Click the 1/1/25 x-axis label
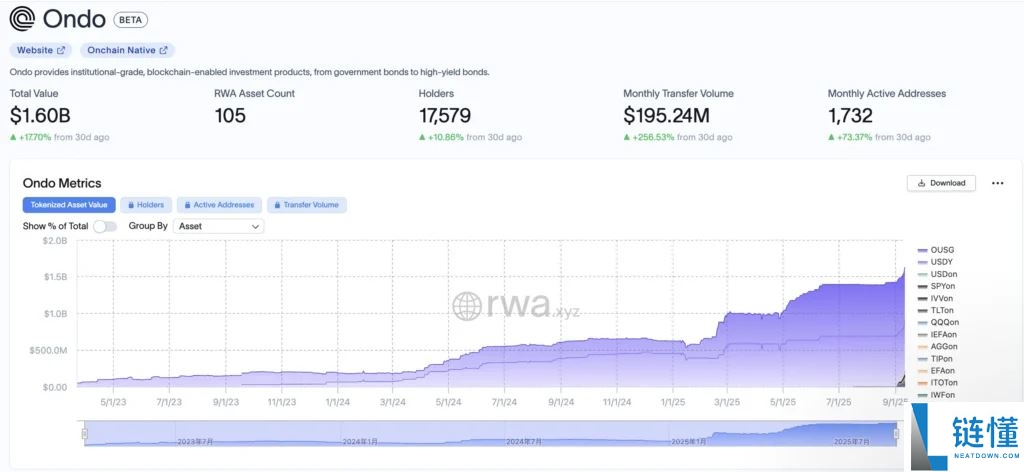Viewport: 1024px width, 472px height. (x=673, y=401)
